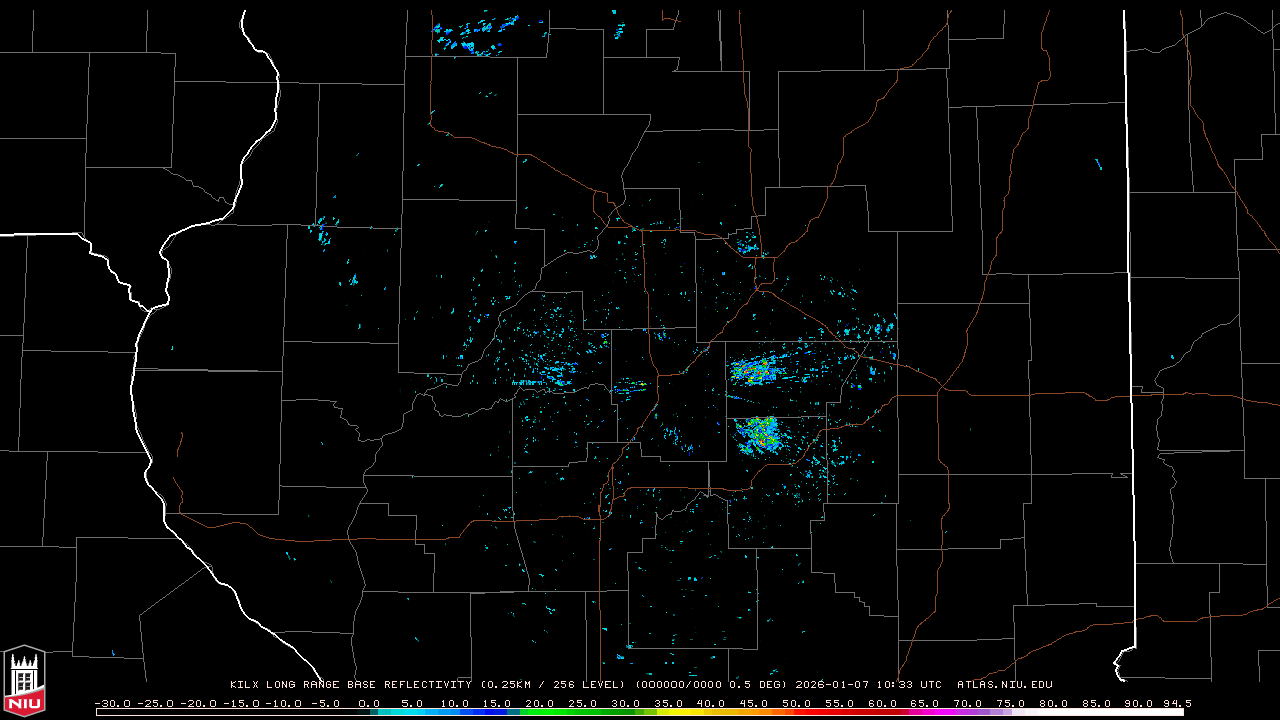Select the KILX LONG RANGE BASE REFLECTIVITY title
The width and height of the screenshot is (1280, 720).
point(351,684)
